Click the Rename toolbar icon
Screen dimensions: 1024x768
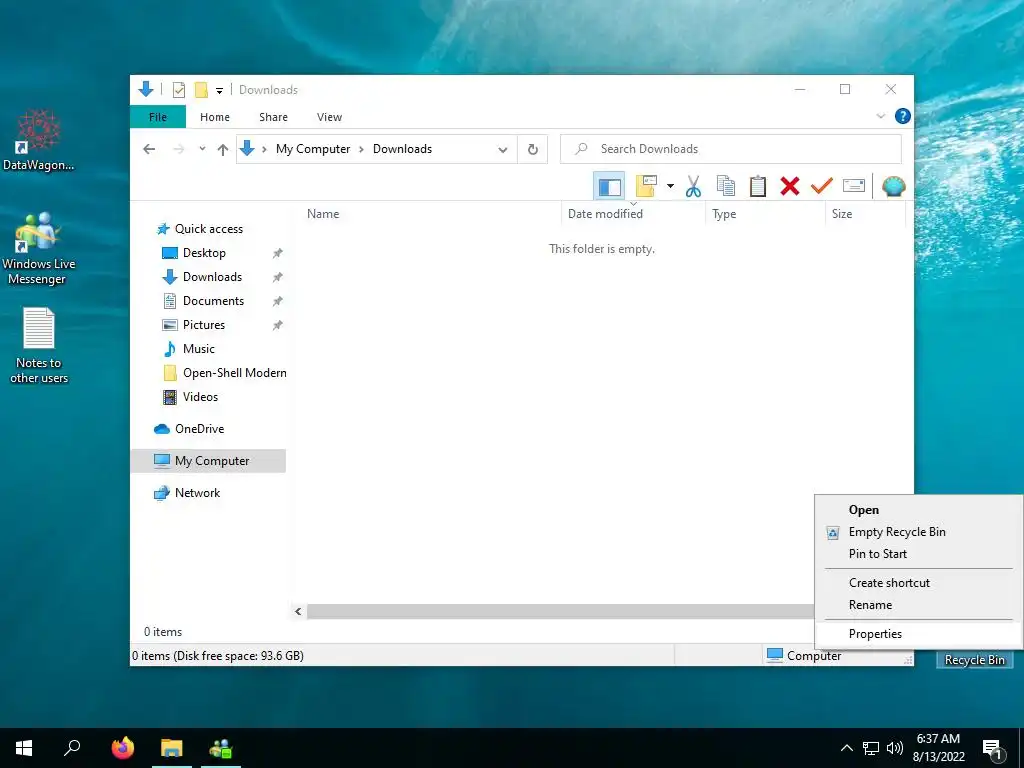point(854,187)
